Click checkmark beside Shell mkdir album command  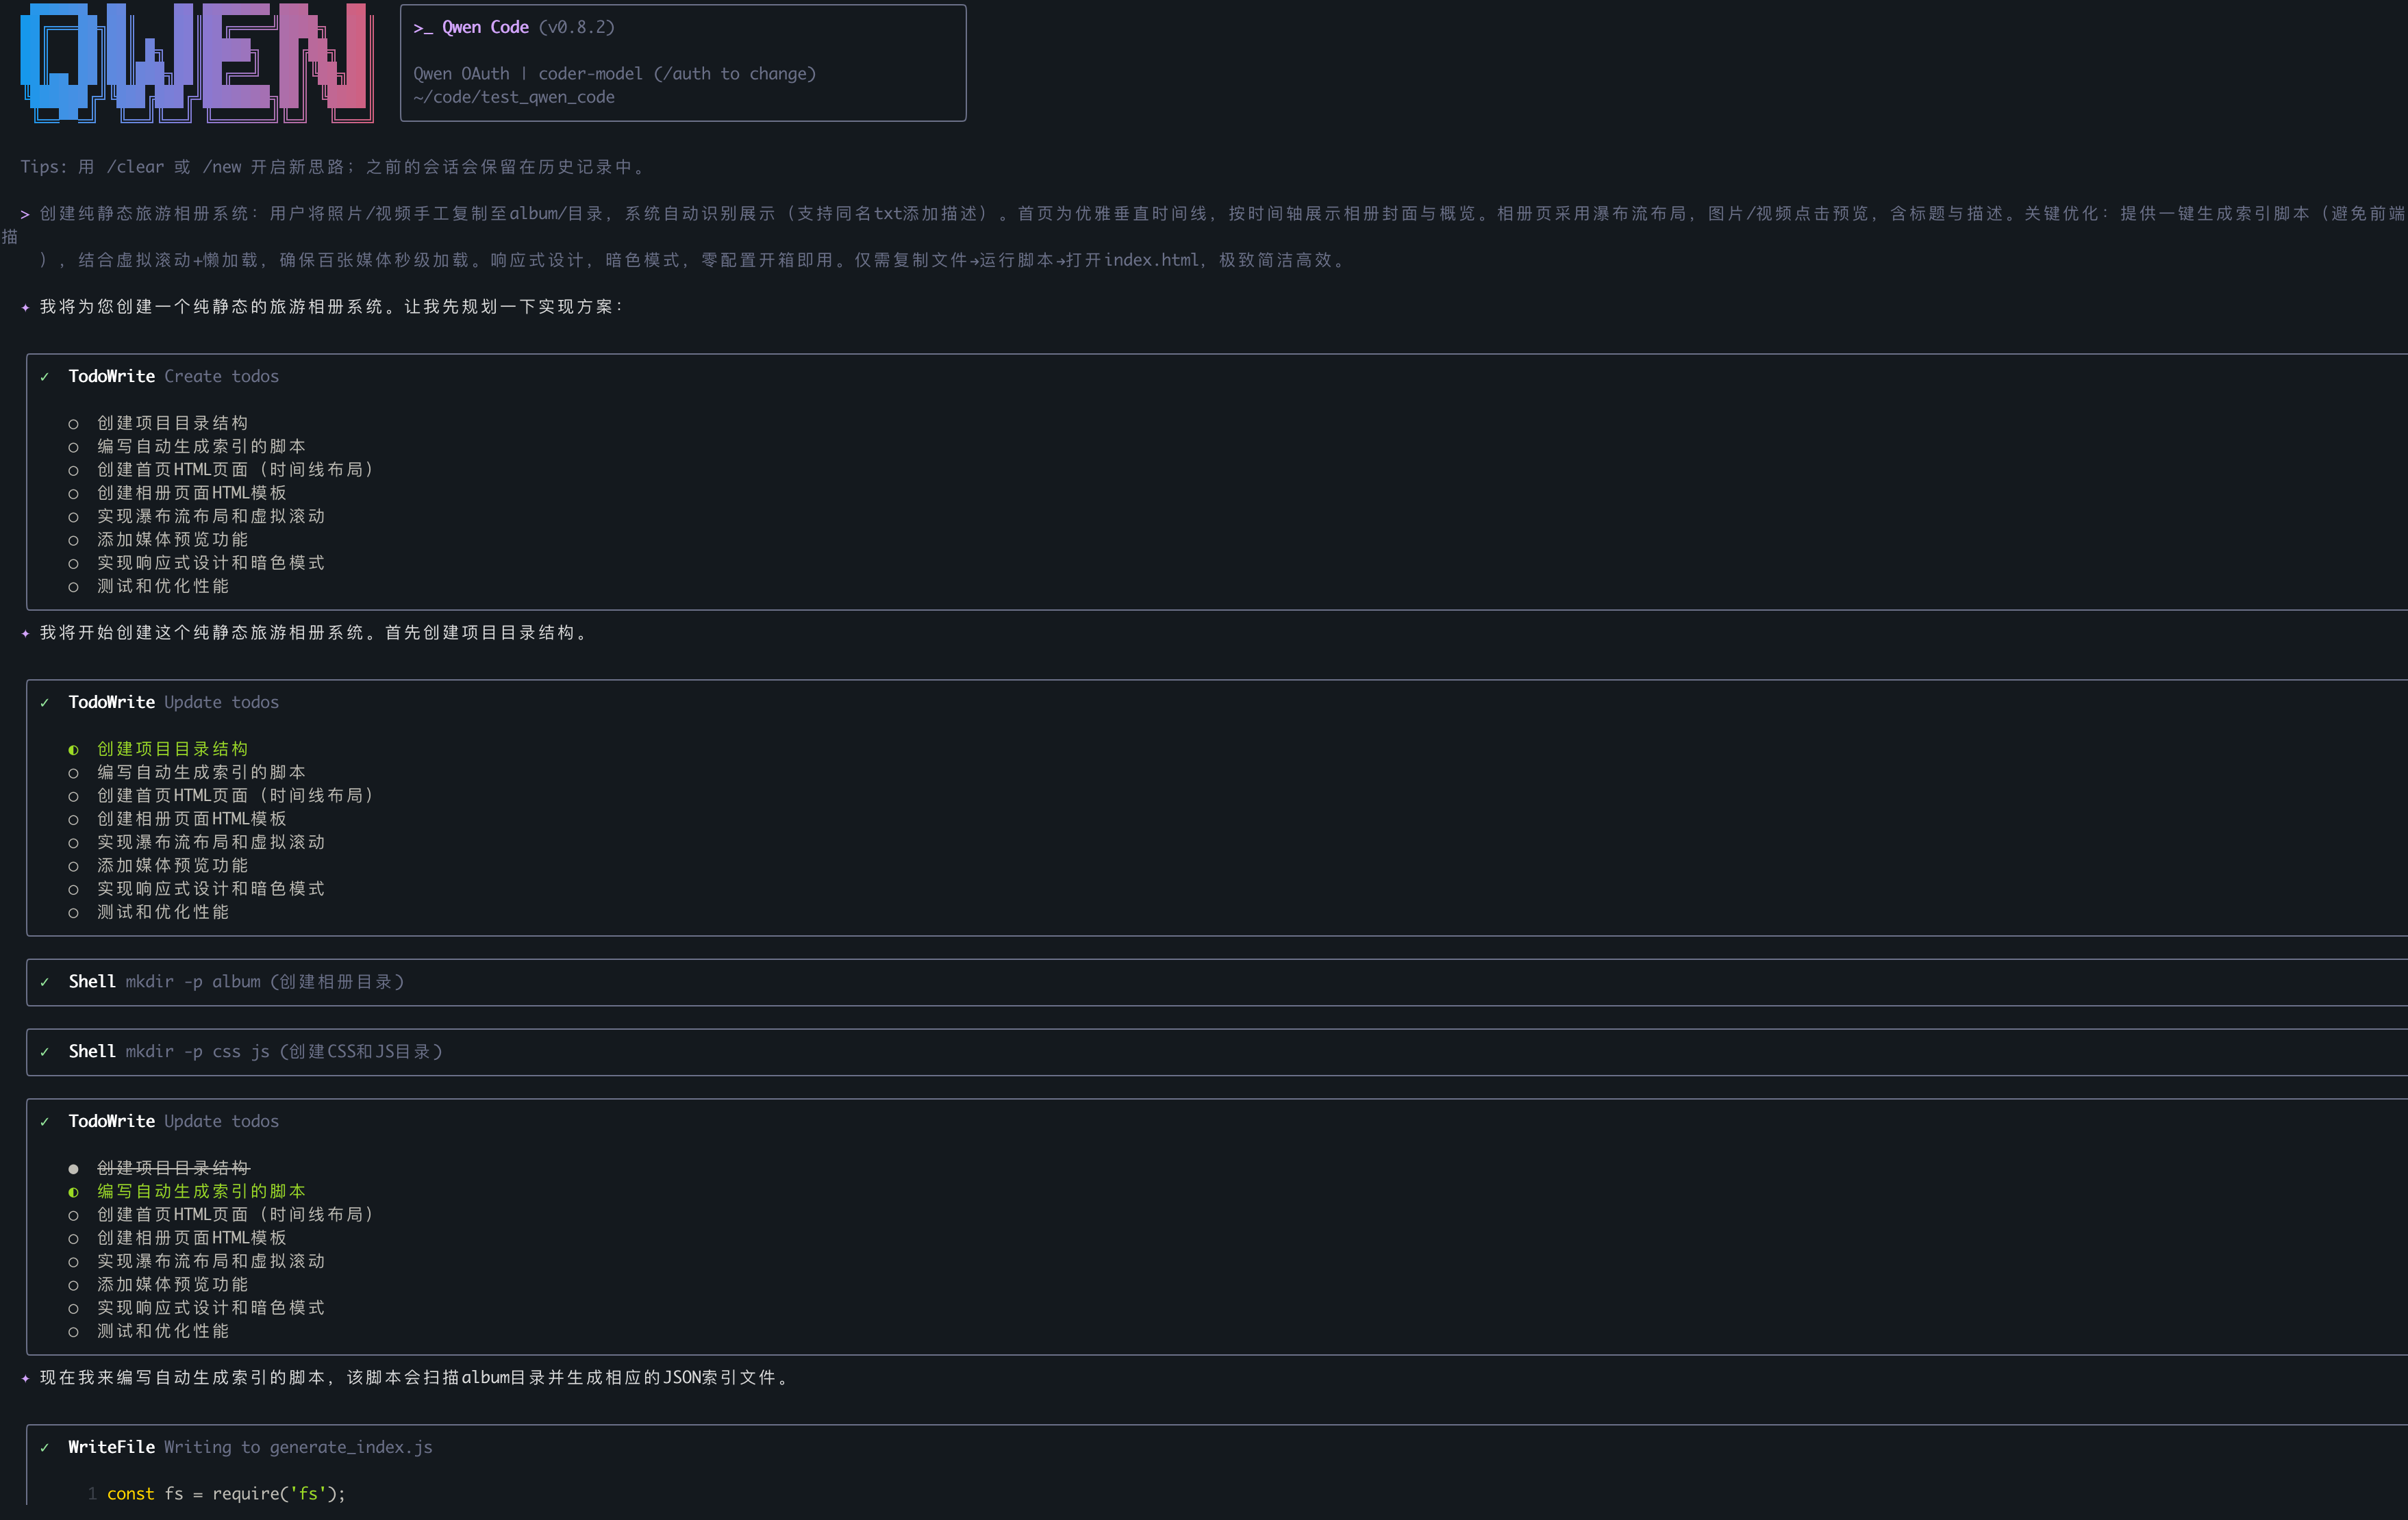(x=45, y=982)
